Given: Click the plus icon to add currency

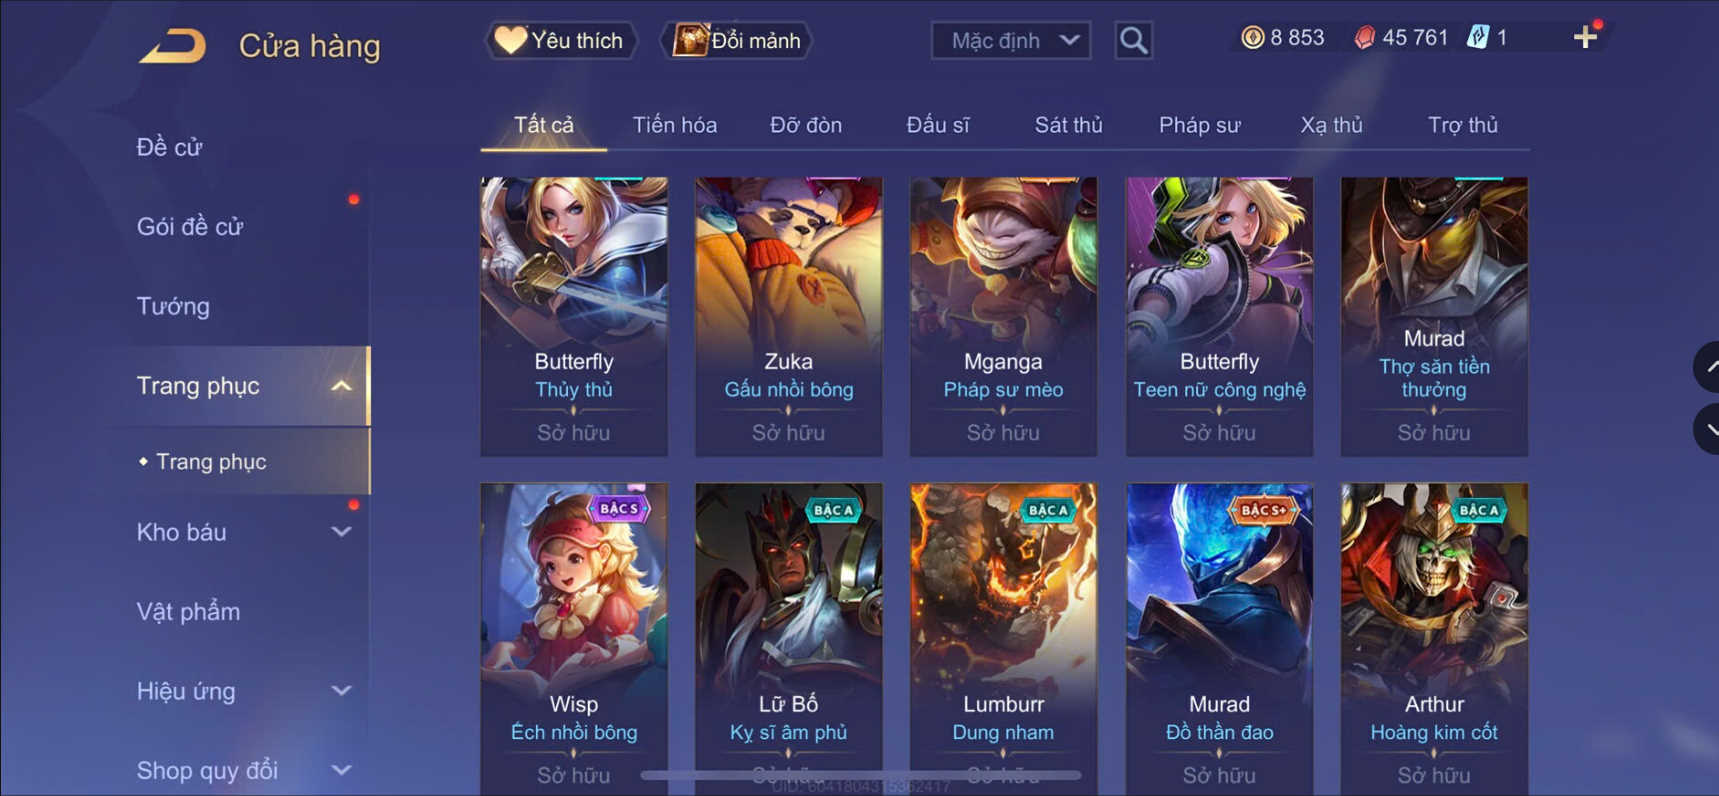Looking at the screenshot, I should coord(1585,38).
